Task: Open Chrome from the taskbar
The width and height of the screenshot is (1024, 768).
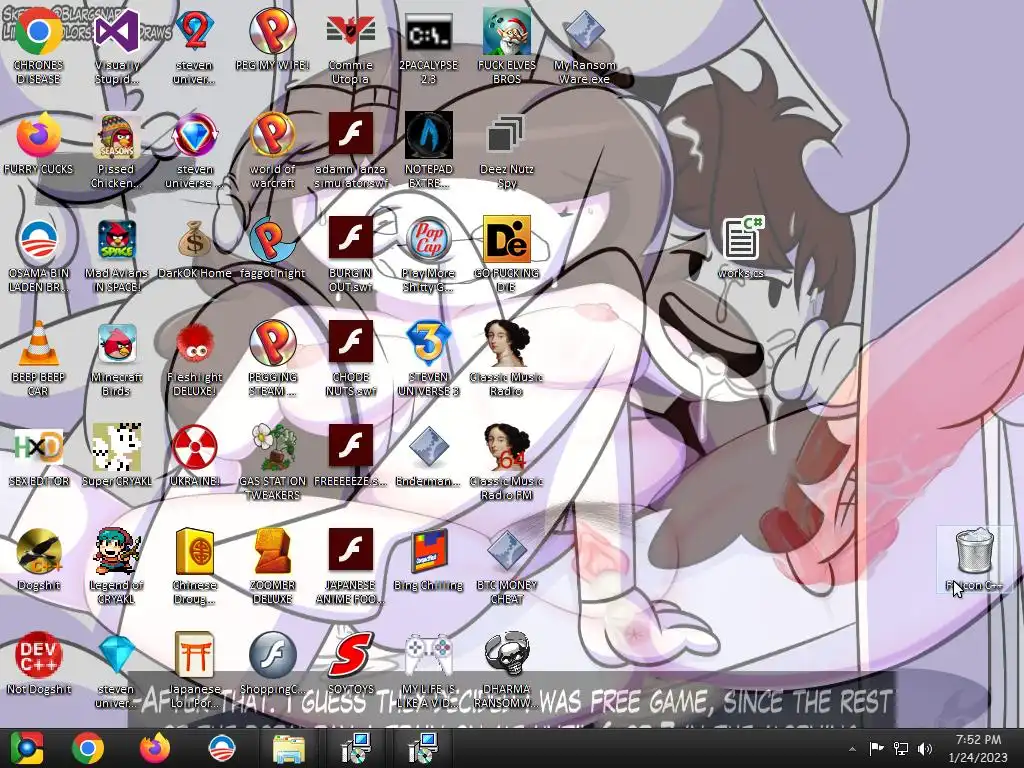Action: click(x=88, y=748)
